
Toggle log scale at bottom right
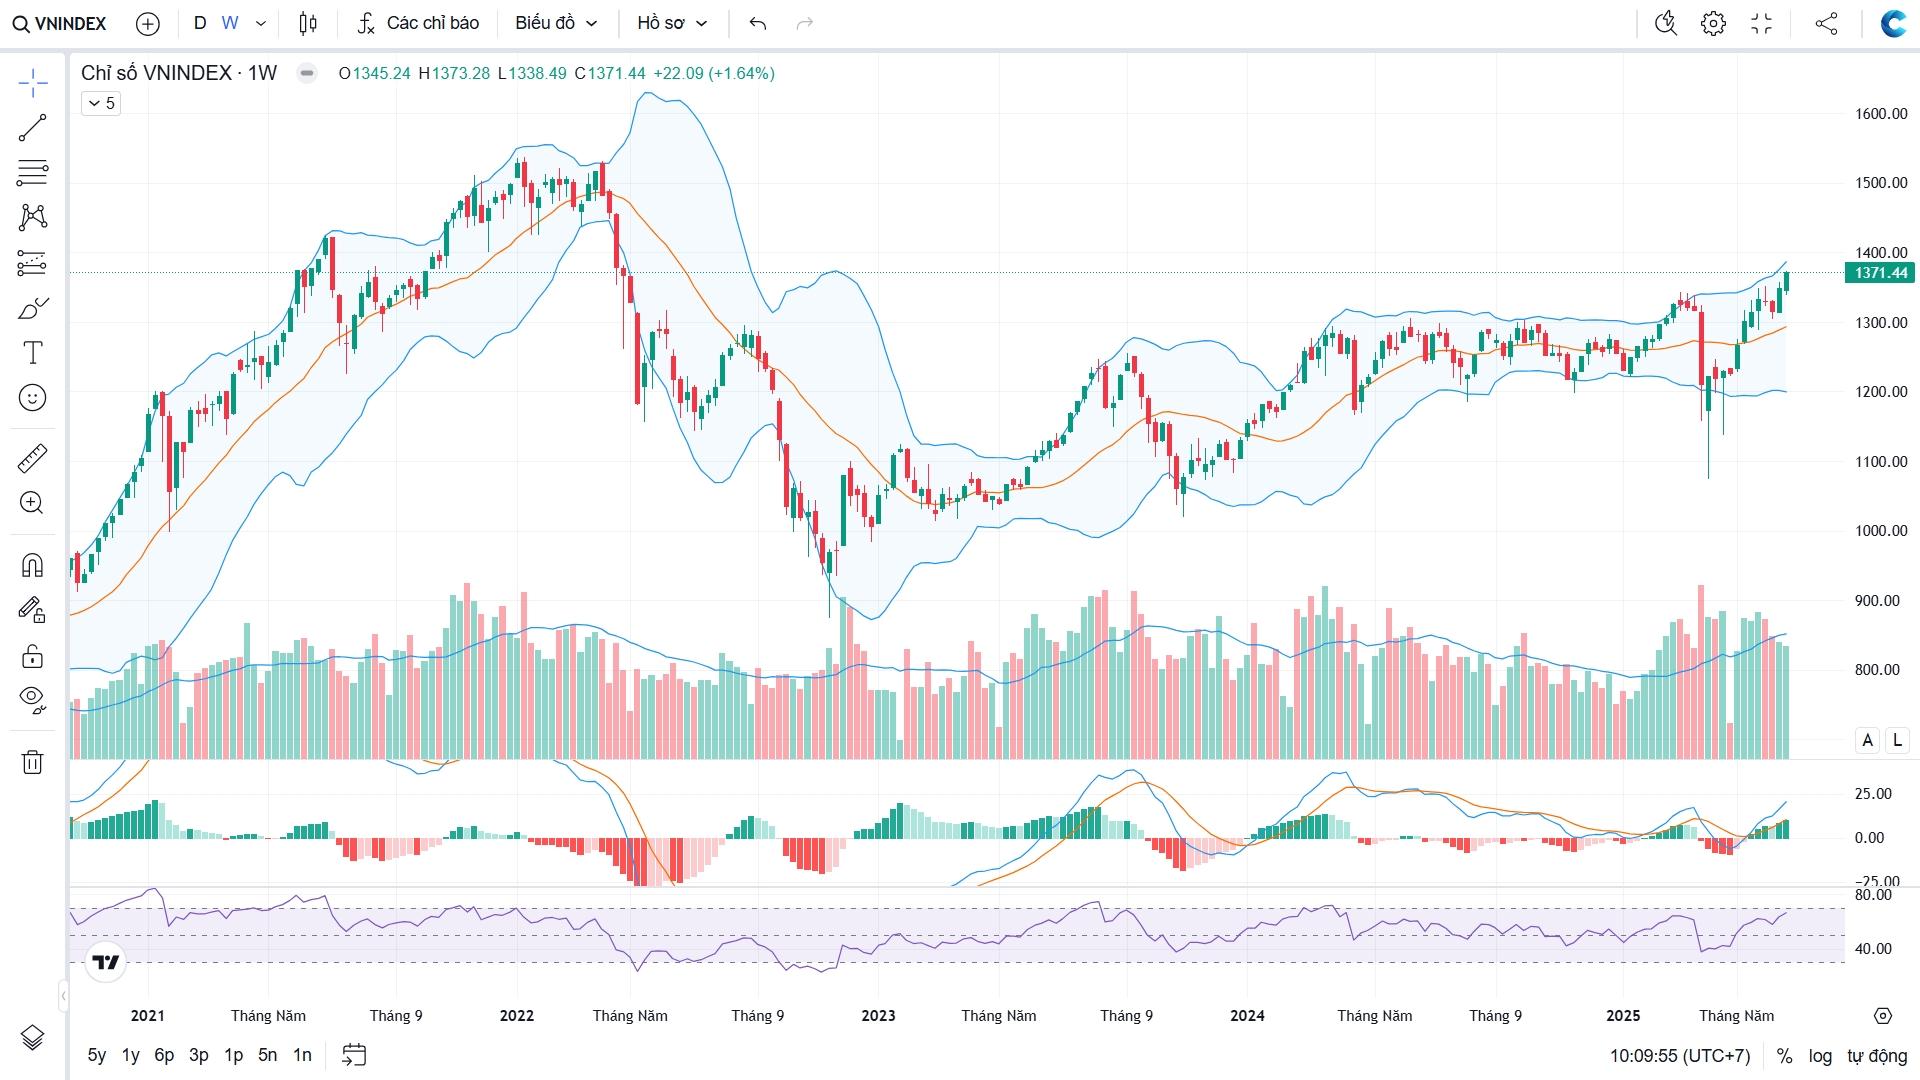click(x=1820, y=1055)
